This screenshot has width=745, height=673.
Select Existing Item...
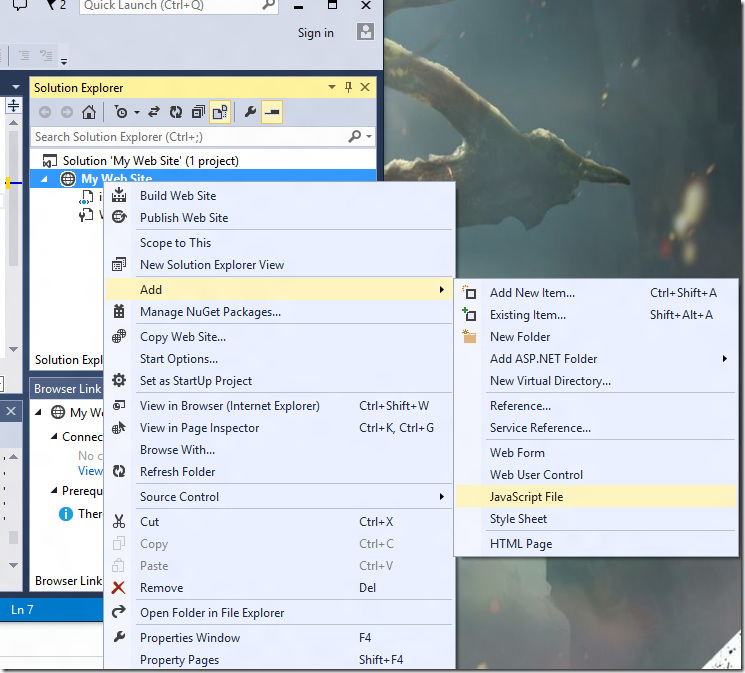tap(596, 315)
